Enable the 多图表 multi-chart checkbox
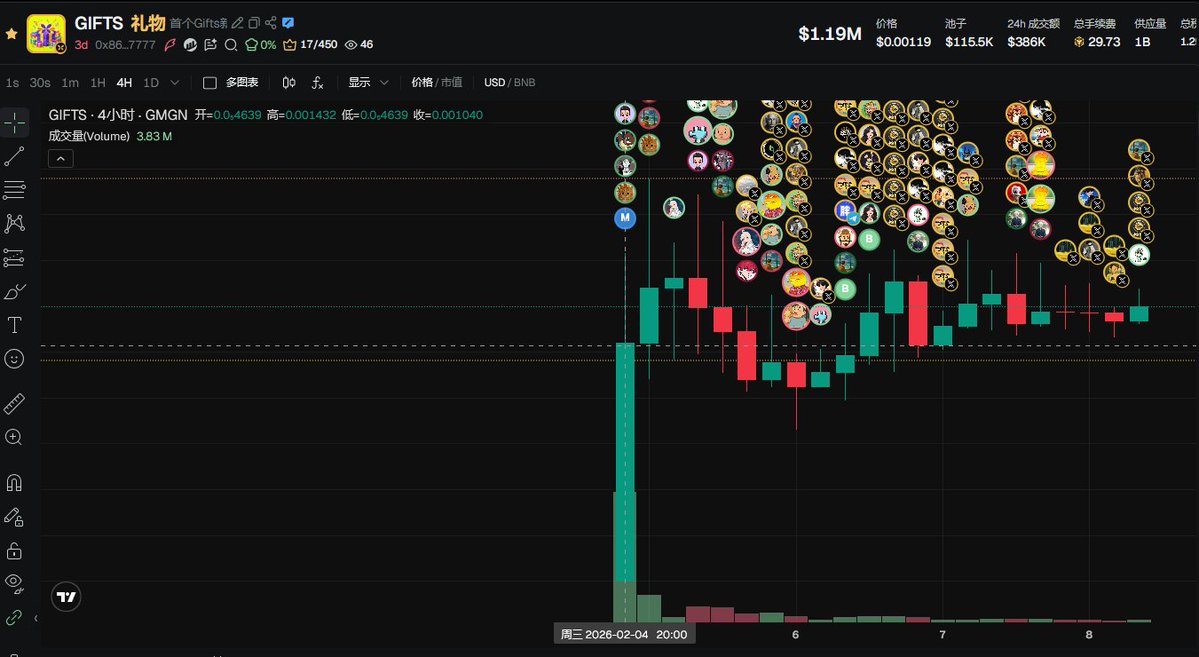Image resolution: width=1199 pixels, height=657 pixels. (x=210, y=83)
